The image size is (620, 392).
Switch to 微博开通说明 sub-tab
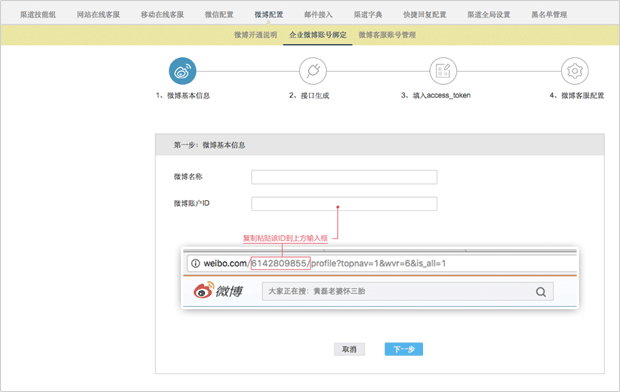coord(255,35)
